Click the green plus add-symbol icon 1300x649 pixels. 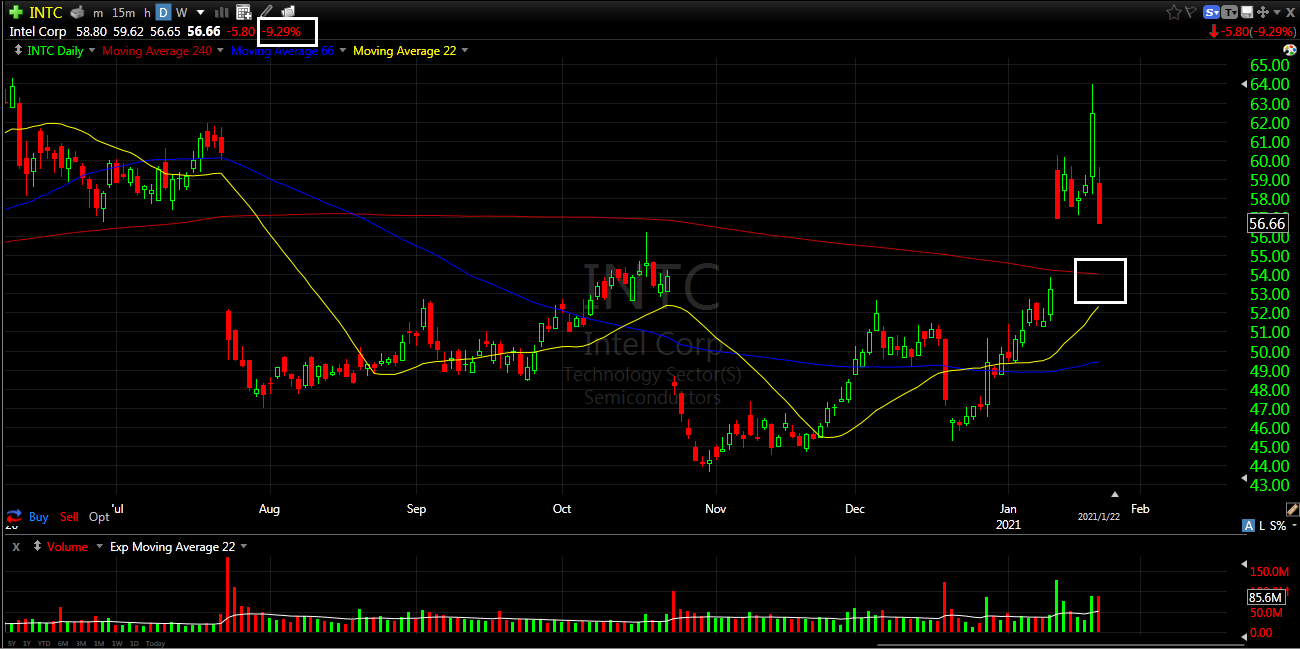15,12
